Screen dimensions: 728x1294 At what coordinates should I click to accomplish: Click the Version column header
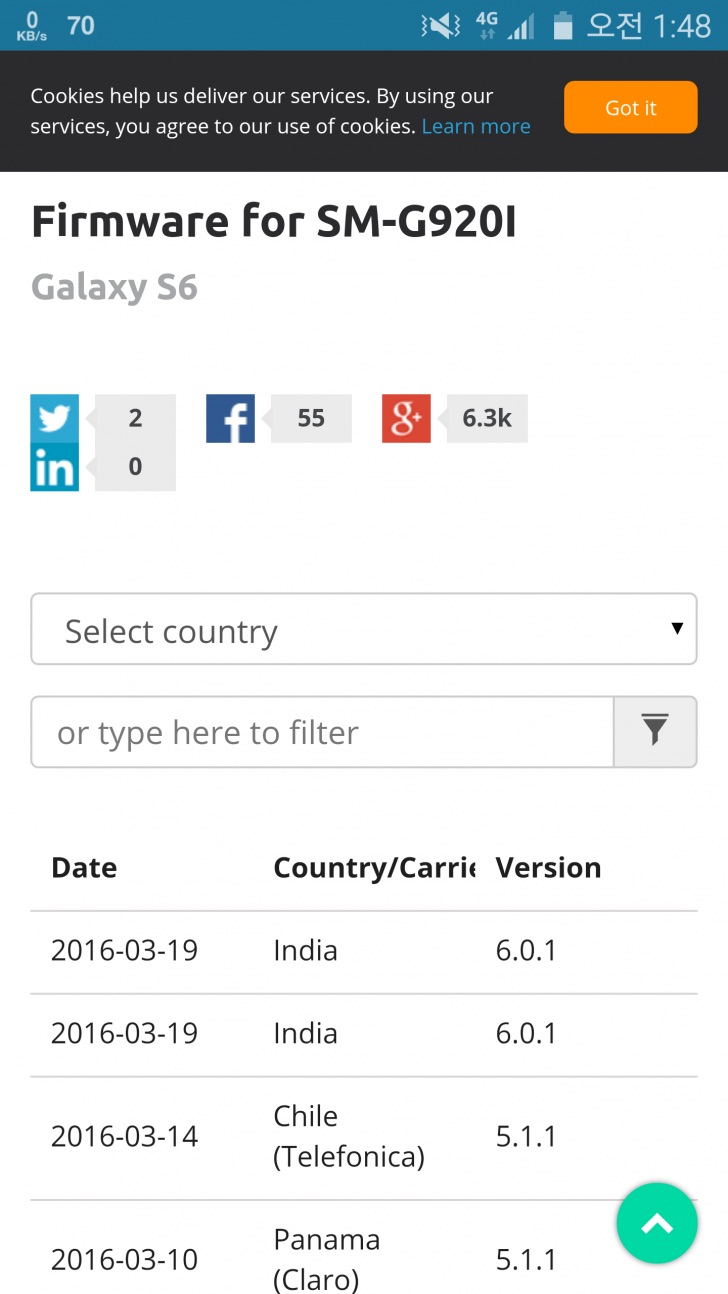548,868
